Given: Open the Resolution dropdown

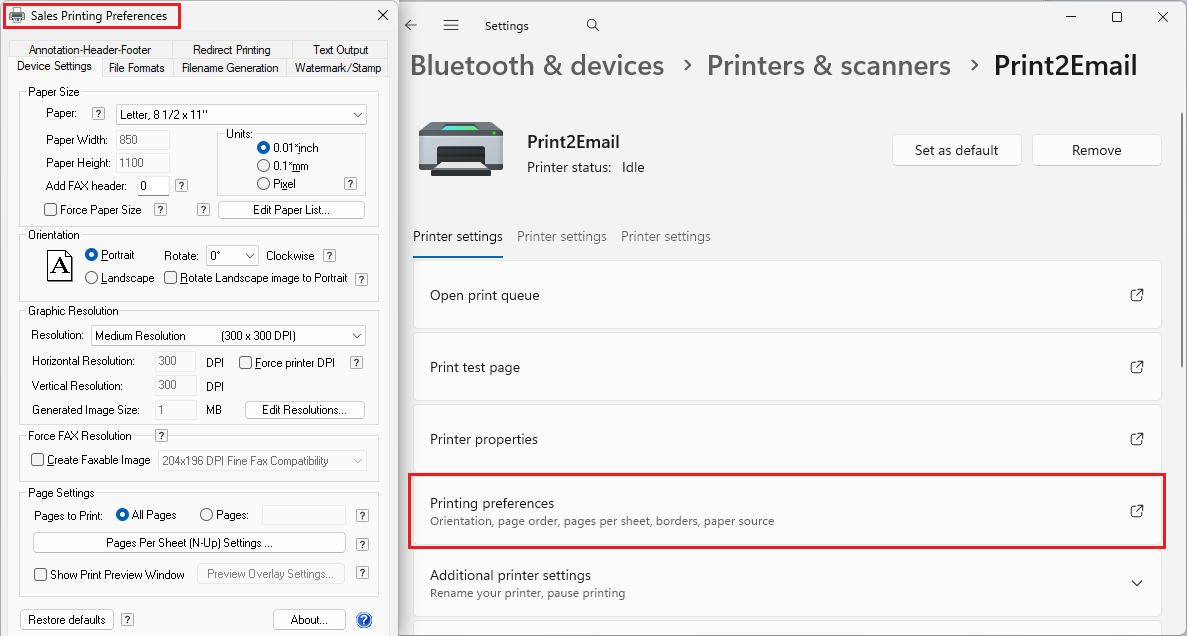Looking at the screenshot, I should [x=228, y=335].
